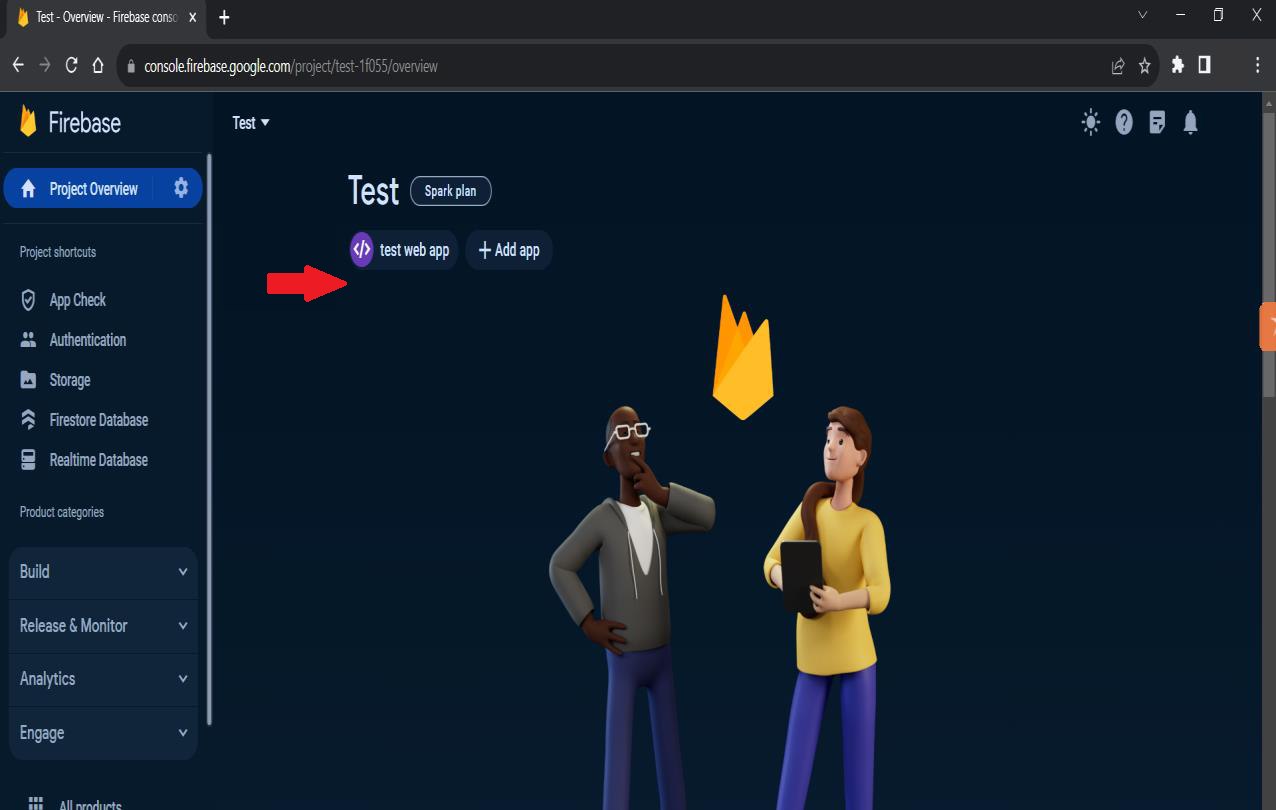The height and width of the screenshot is (810, 1276).
Task: Open the Test project dropdown
Action: (x=251, y=123)
